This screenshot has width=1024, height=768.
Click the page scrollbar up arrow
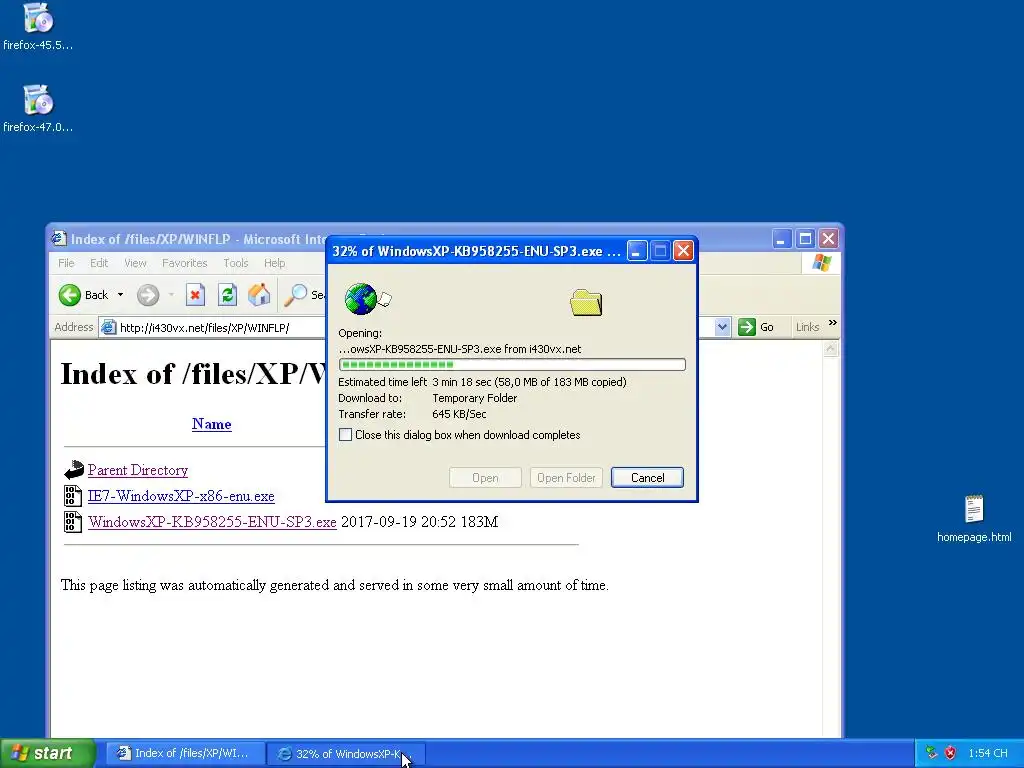point(831,349)
